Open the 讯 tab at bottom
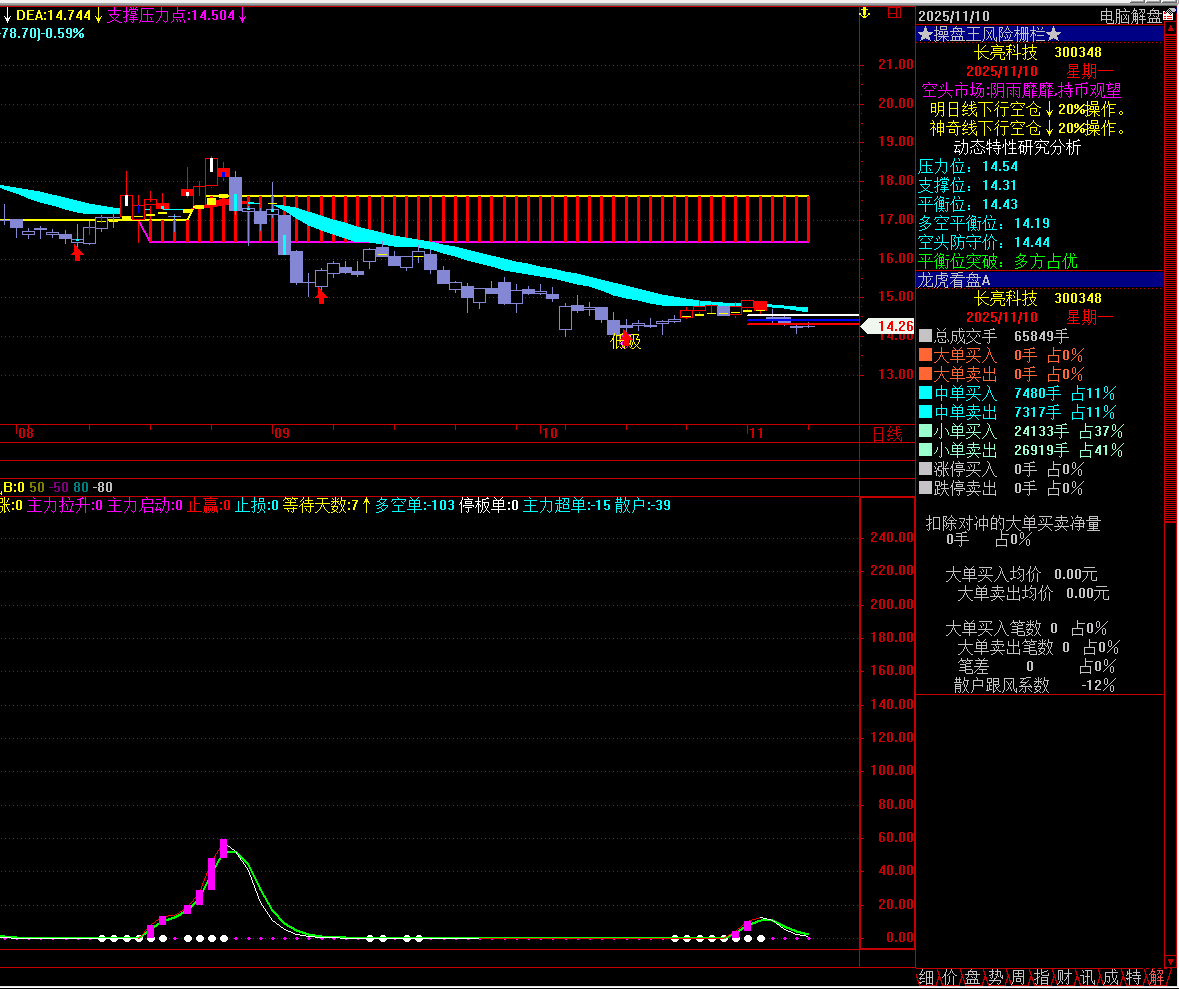This screenshot has height=989, width=1179. pos(1087,977)
